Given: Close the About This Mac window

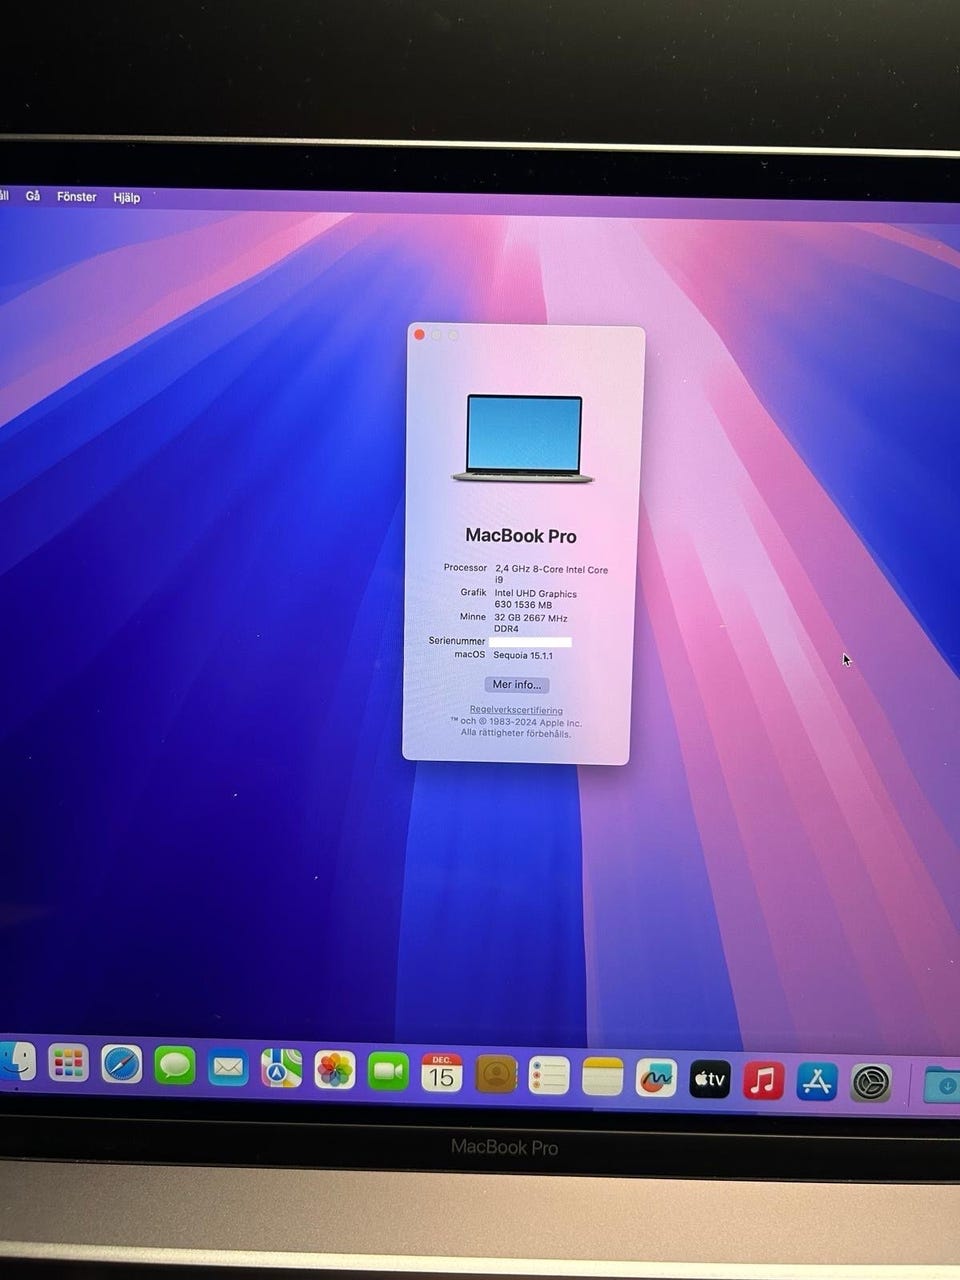Looking at the screenshot, I should 420,334.
